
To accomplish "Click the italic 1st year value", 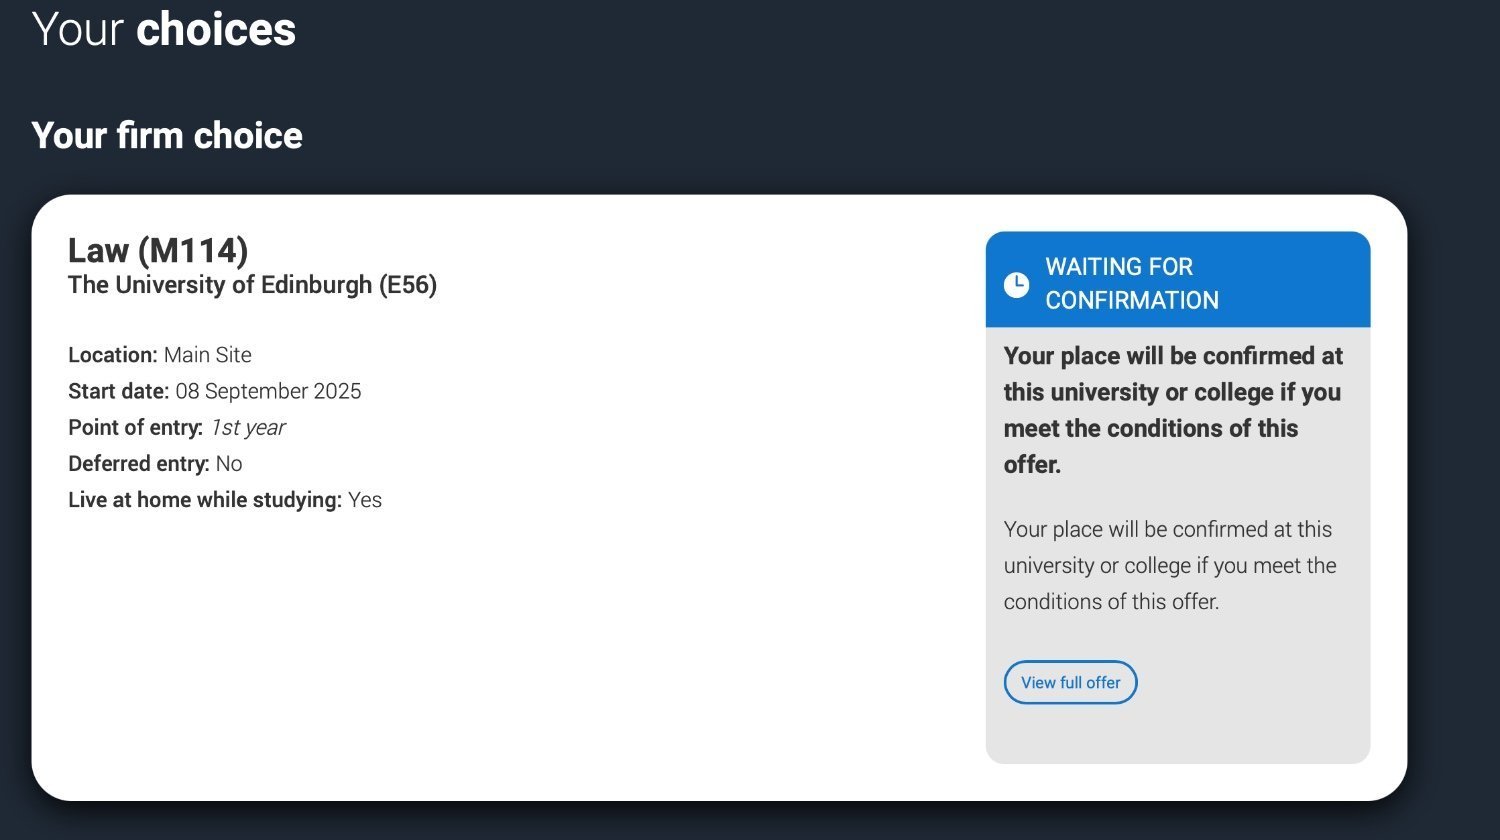I will point(248,428).
